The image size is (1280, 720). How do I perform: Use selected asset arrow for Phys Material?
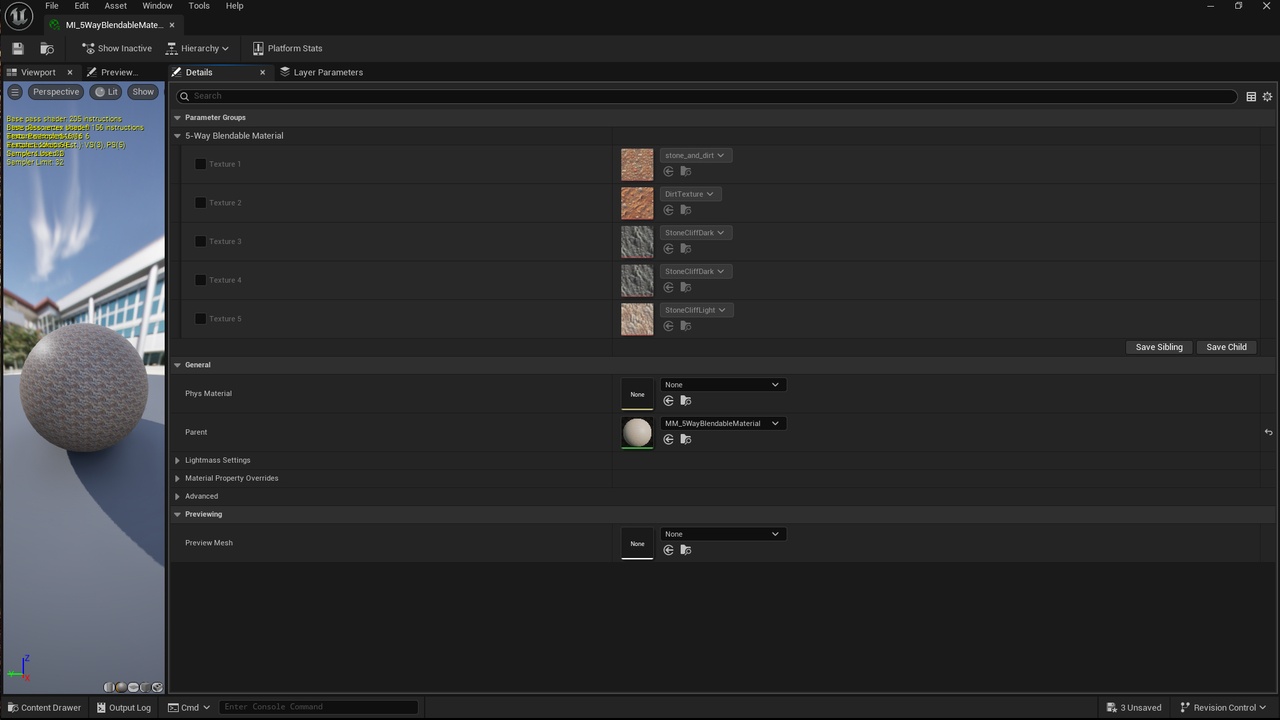669,400
